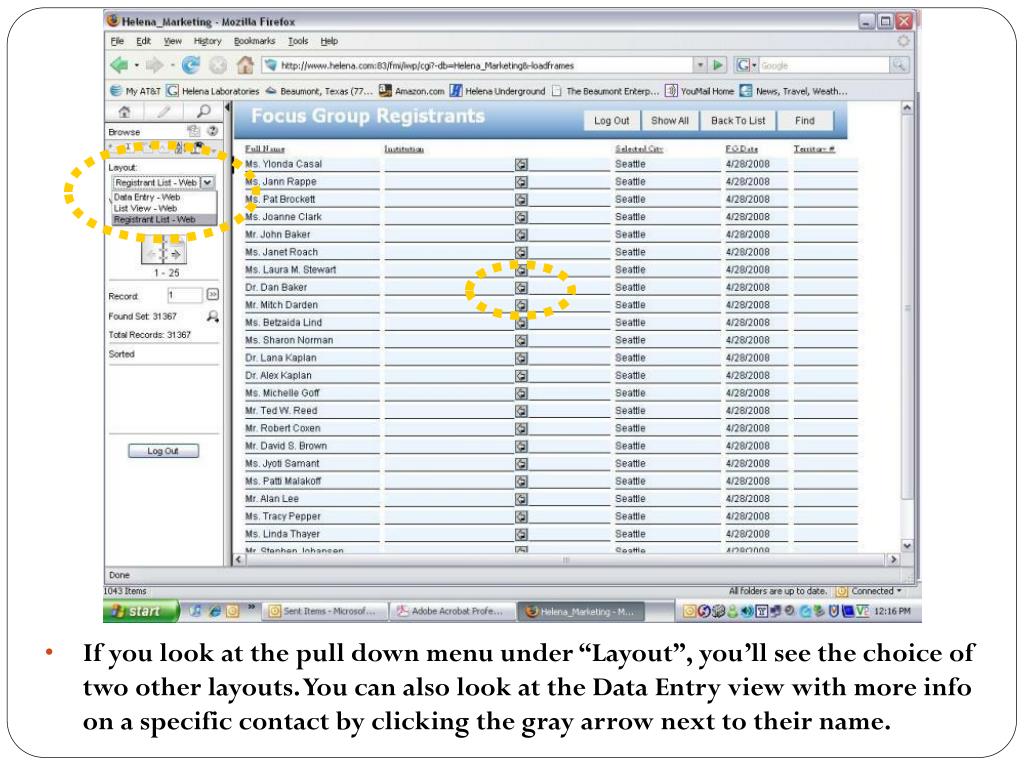Image resolution: width=1024 pixels, height=768 pixels.
Task: Switch to Edit mode pencil icon
Action: [164, 112]
